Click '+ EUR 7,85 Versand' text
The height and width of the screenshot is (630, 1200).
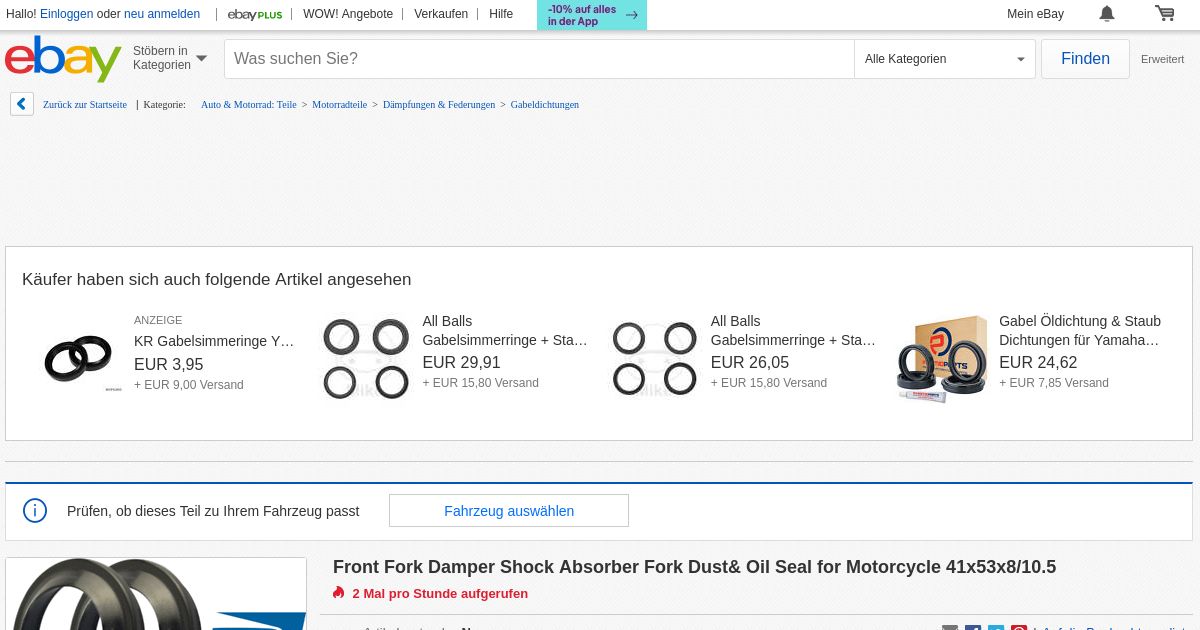pos(1054,383)
